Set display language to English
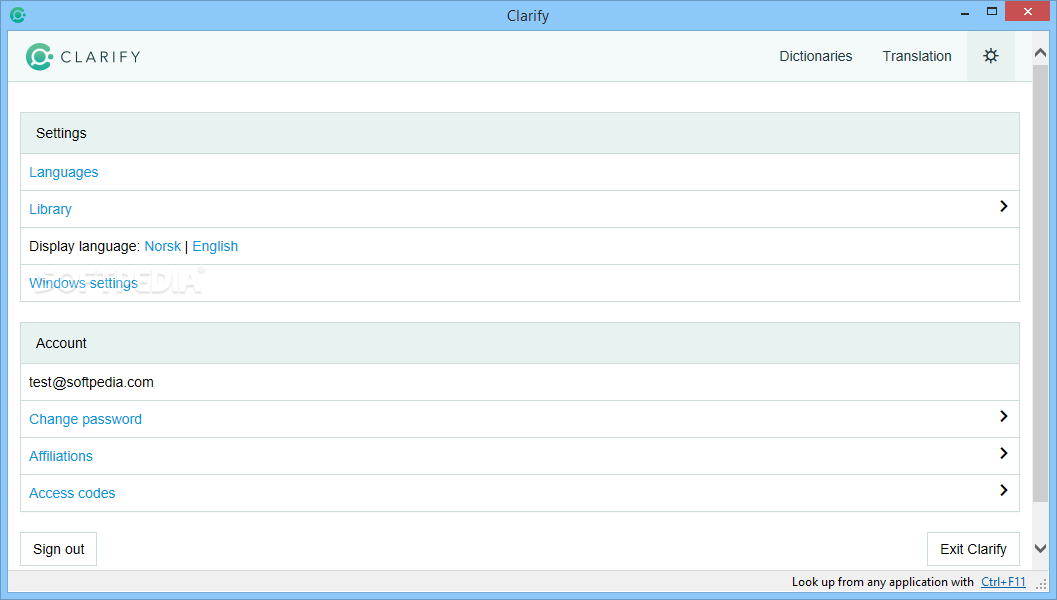Image resolution: width=1057 pixels, height=600 pixels. point(215,246)
